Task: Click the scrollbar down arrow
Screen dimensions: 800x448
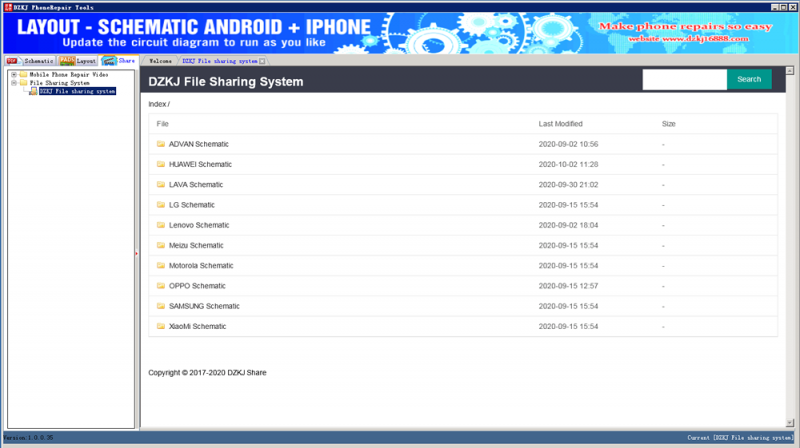Action: click(790, 423)
